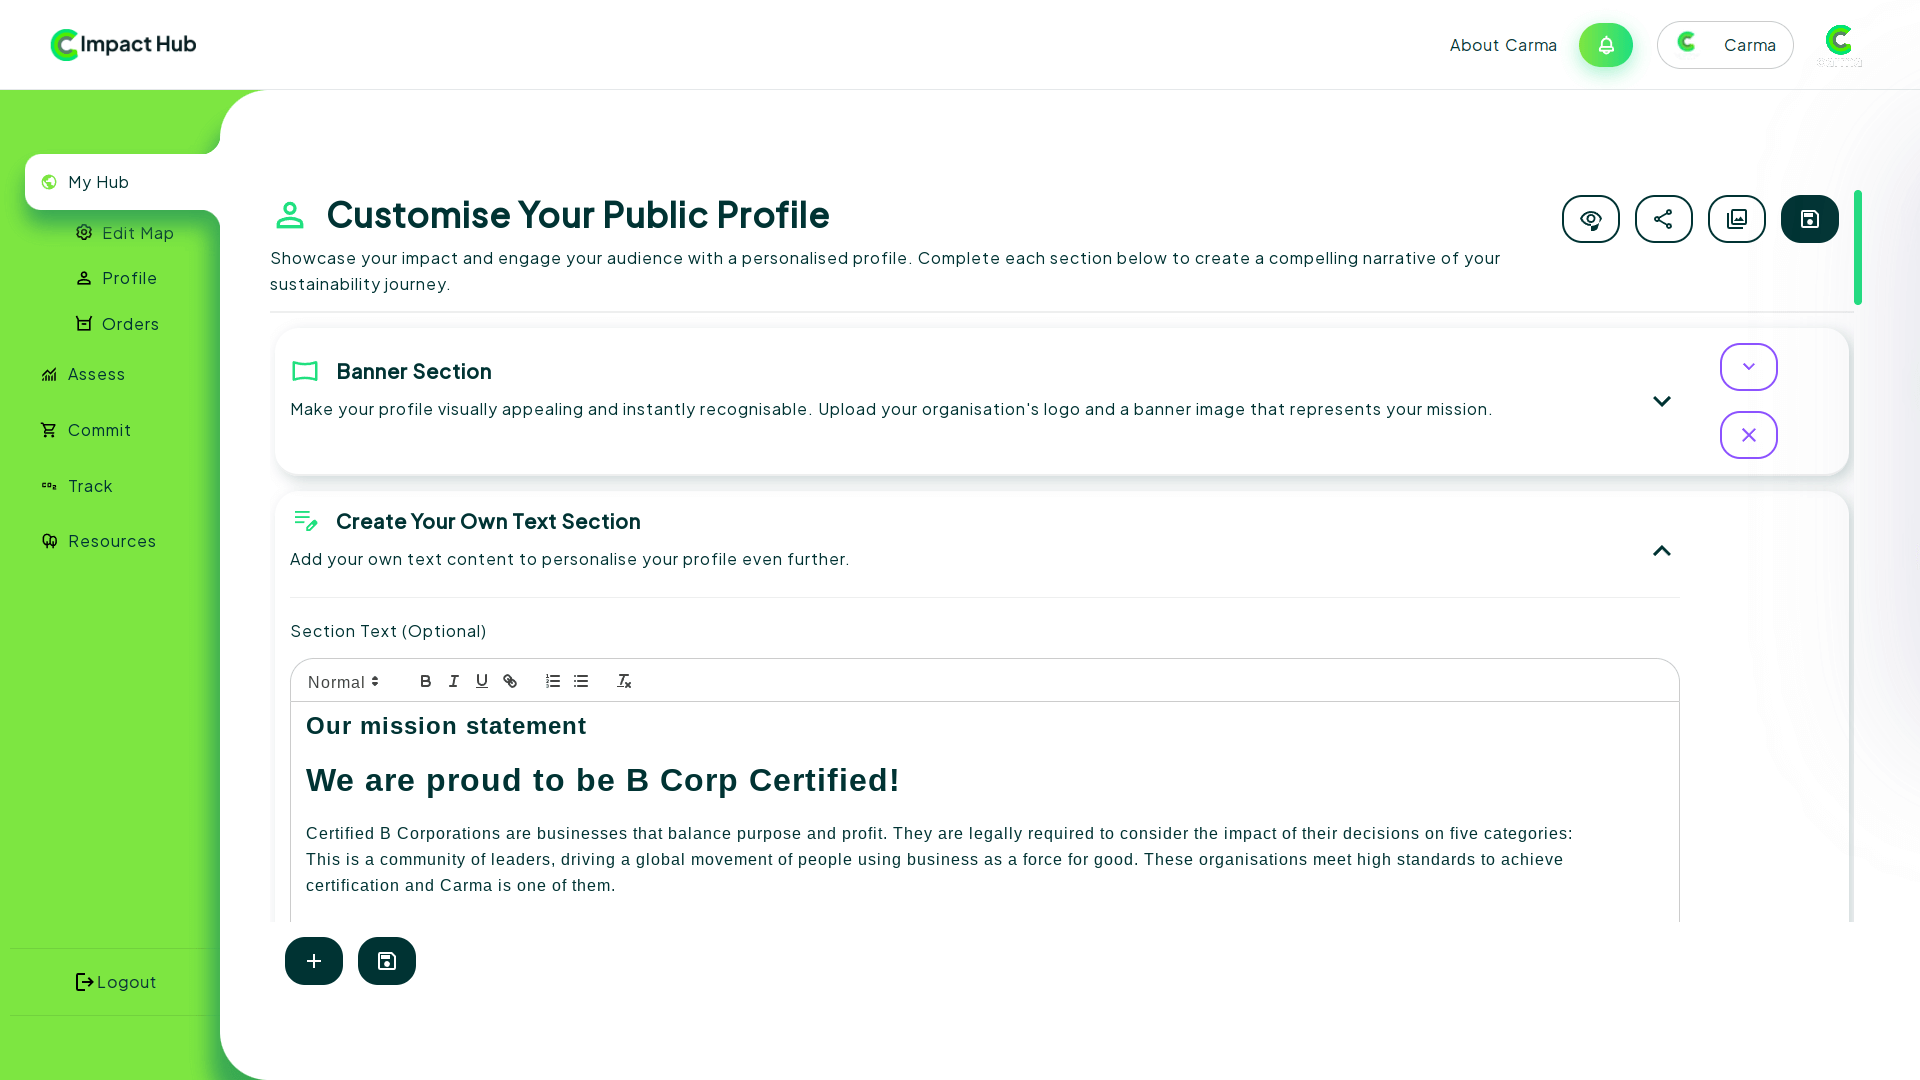Click the preview profile eye icon
Screen dimensions: 1920x1080
click(1590, 219)
